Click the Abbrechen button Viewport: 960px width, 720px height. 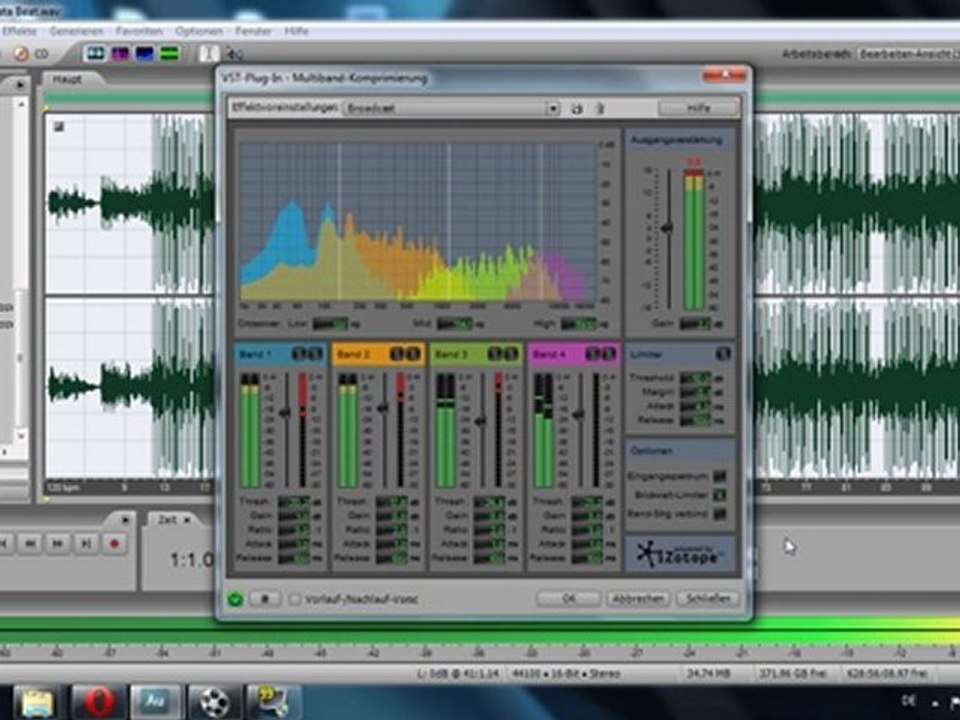637,598
